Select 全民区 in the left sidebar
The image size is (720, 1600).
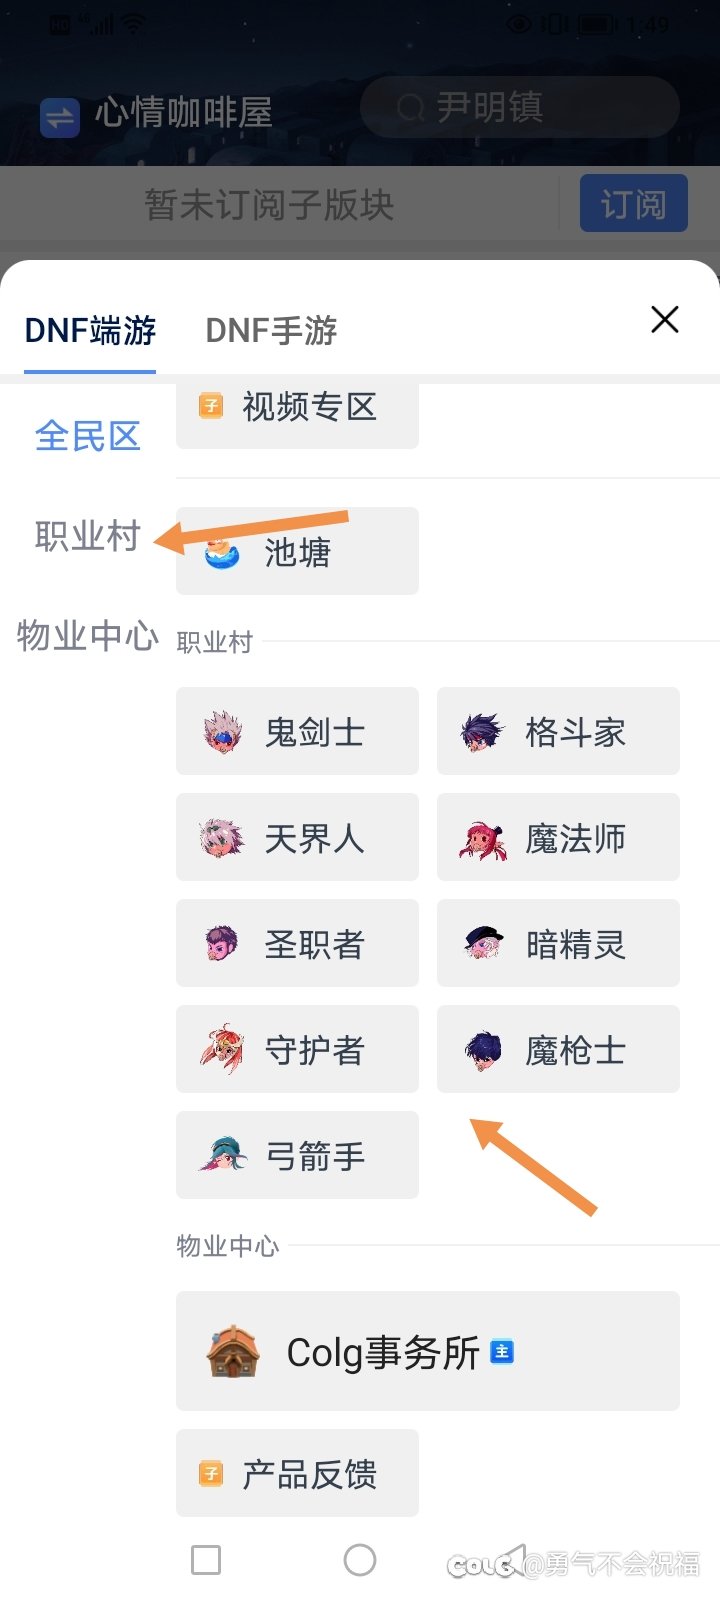pyautogui.click(x=87, y=436)
